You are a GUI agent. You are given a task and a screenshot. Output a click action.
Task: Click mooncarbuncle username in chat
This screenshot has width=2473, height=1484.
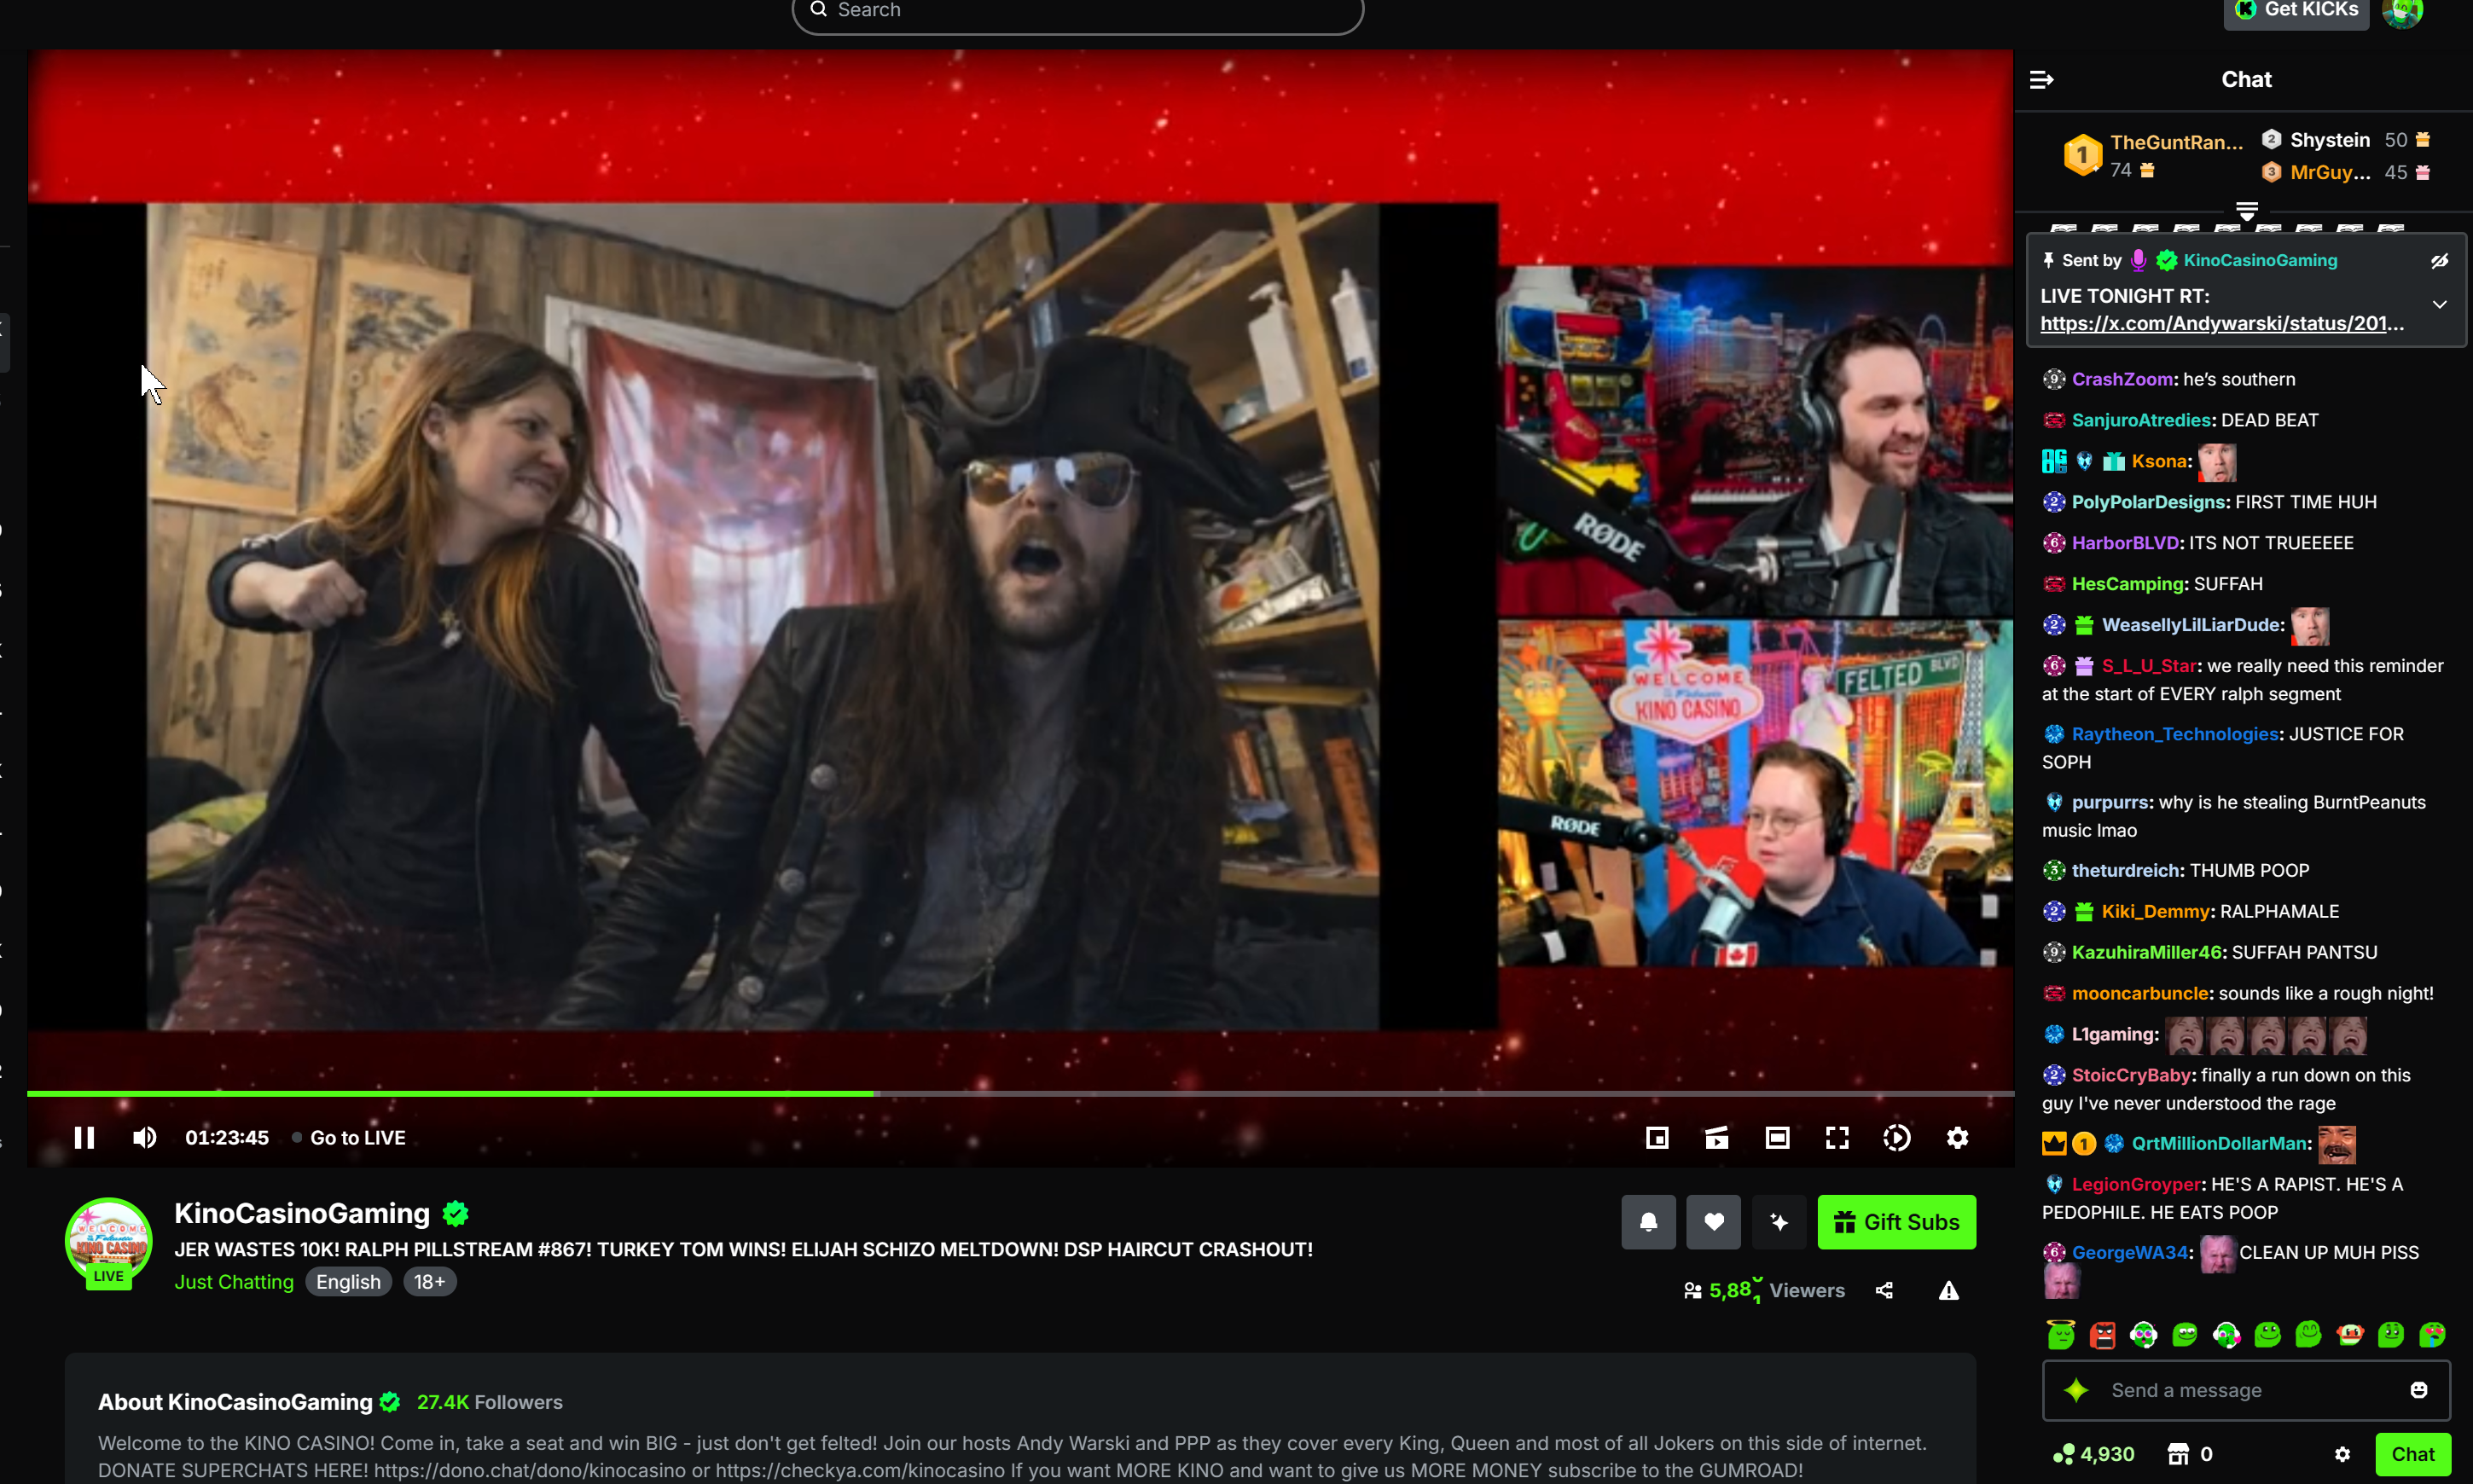pyautogui.click(x=2139, y=993)
